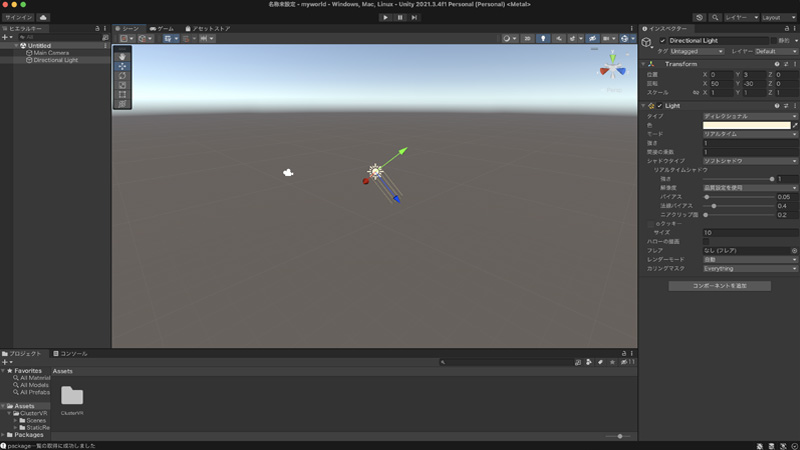The image size is (800, 450).
Task: Click the global search magnifier icon
Action: (715, 17)
